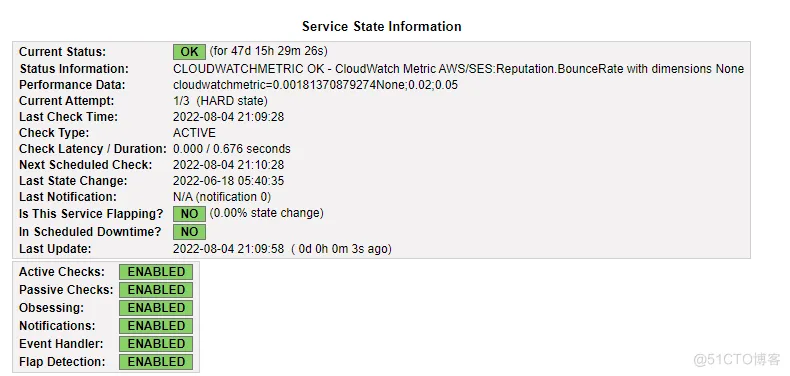
Task: Toggle the Obsessing ENABLED badge
Action: pos(156,308)
